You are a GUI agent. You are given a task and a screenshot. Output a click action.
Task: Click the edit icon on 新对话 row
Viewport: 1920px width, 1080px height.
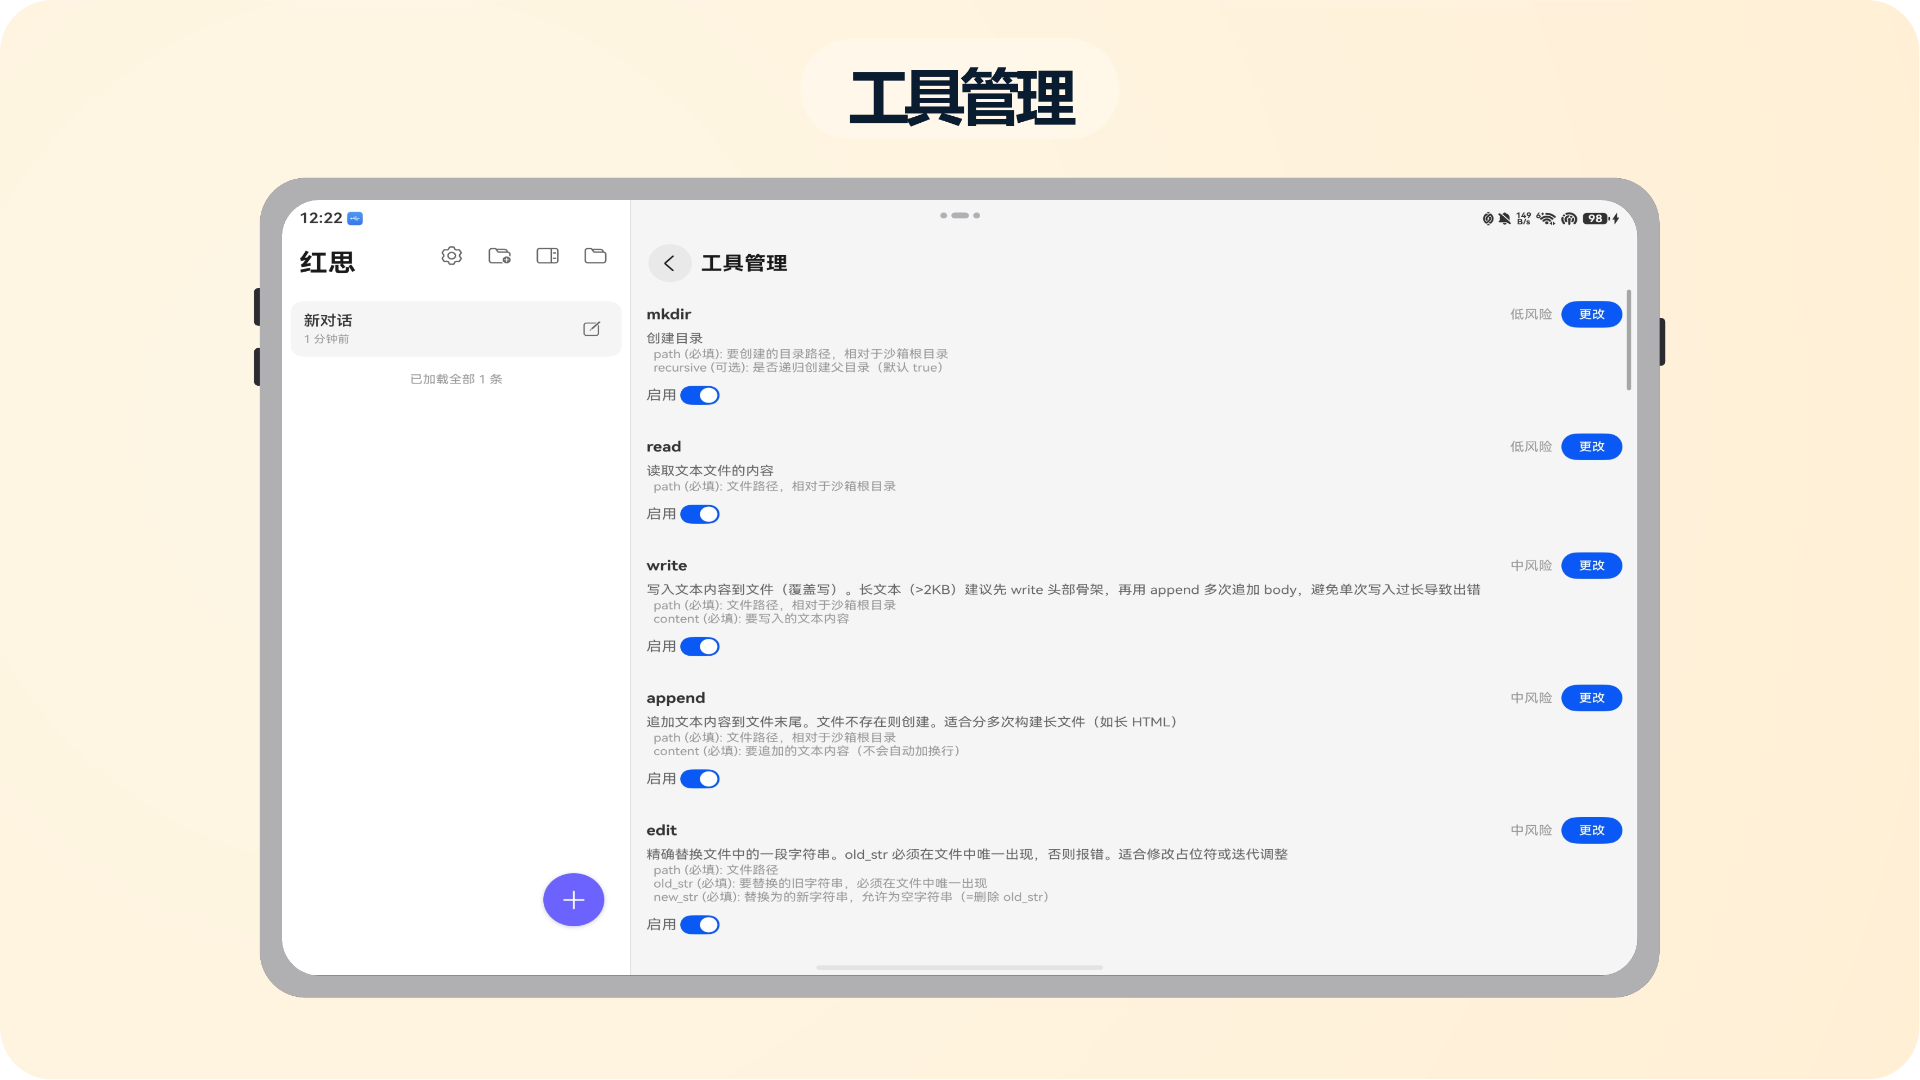point(592,329)
